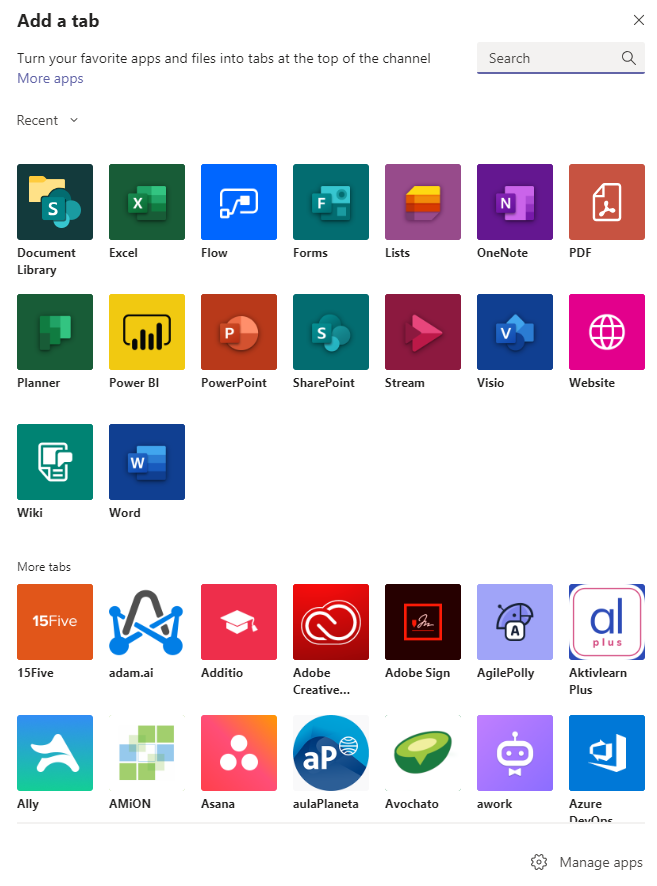The width and height of the screenshot is (657, 886).
Task: Select the aulaPlaneta app icon
Action: [331, 753]
